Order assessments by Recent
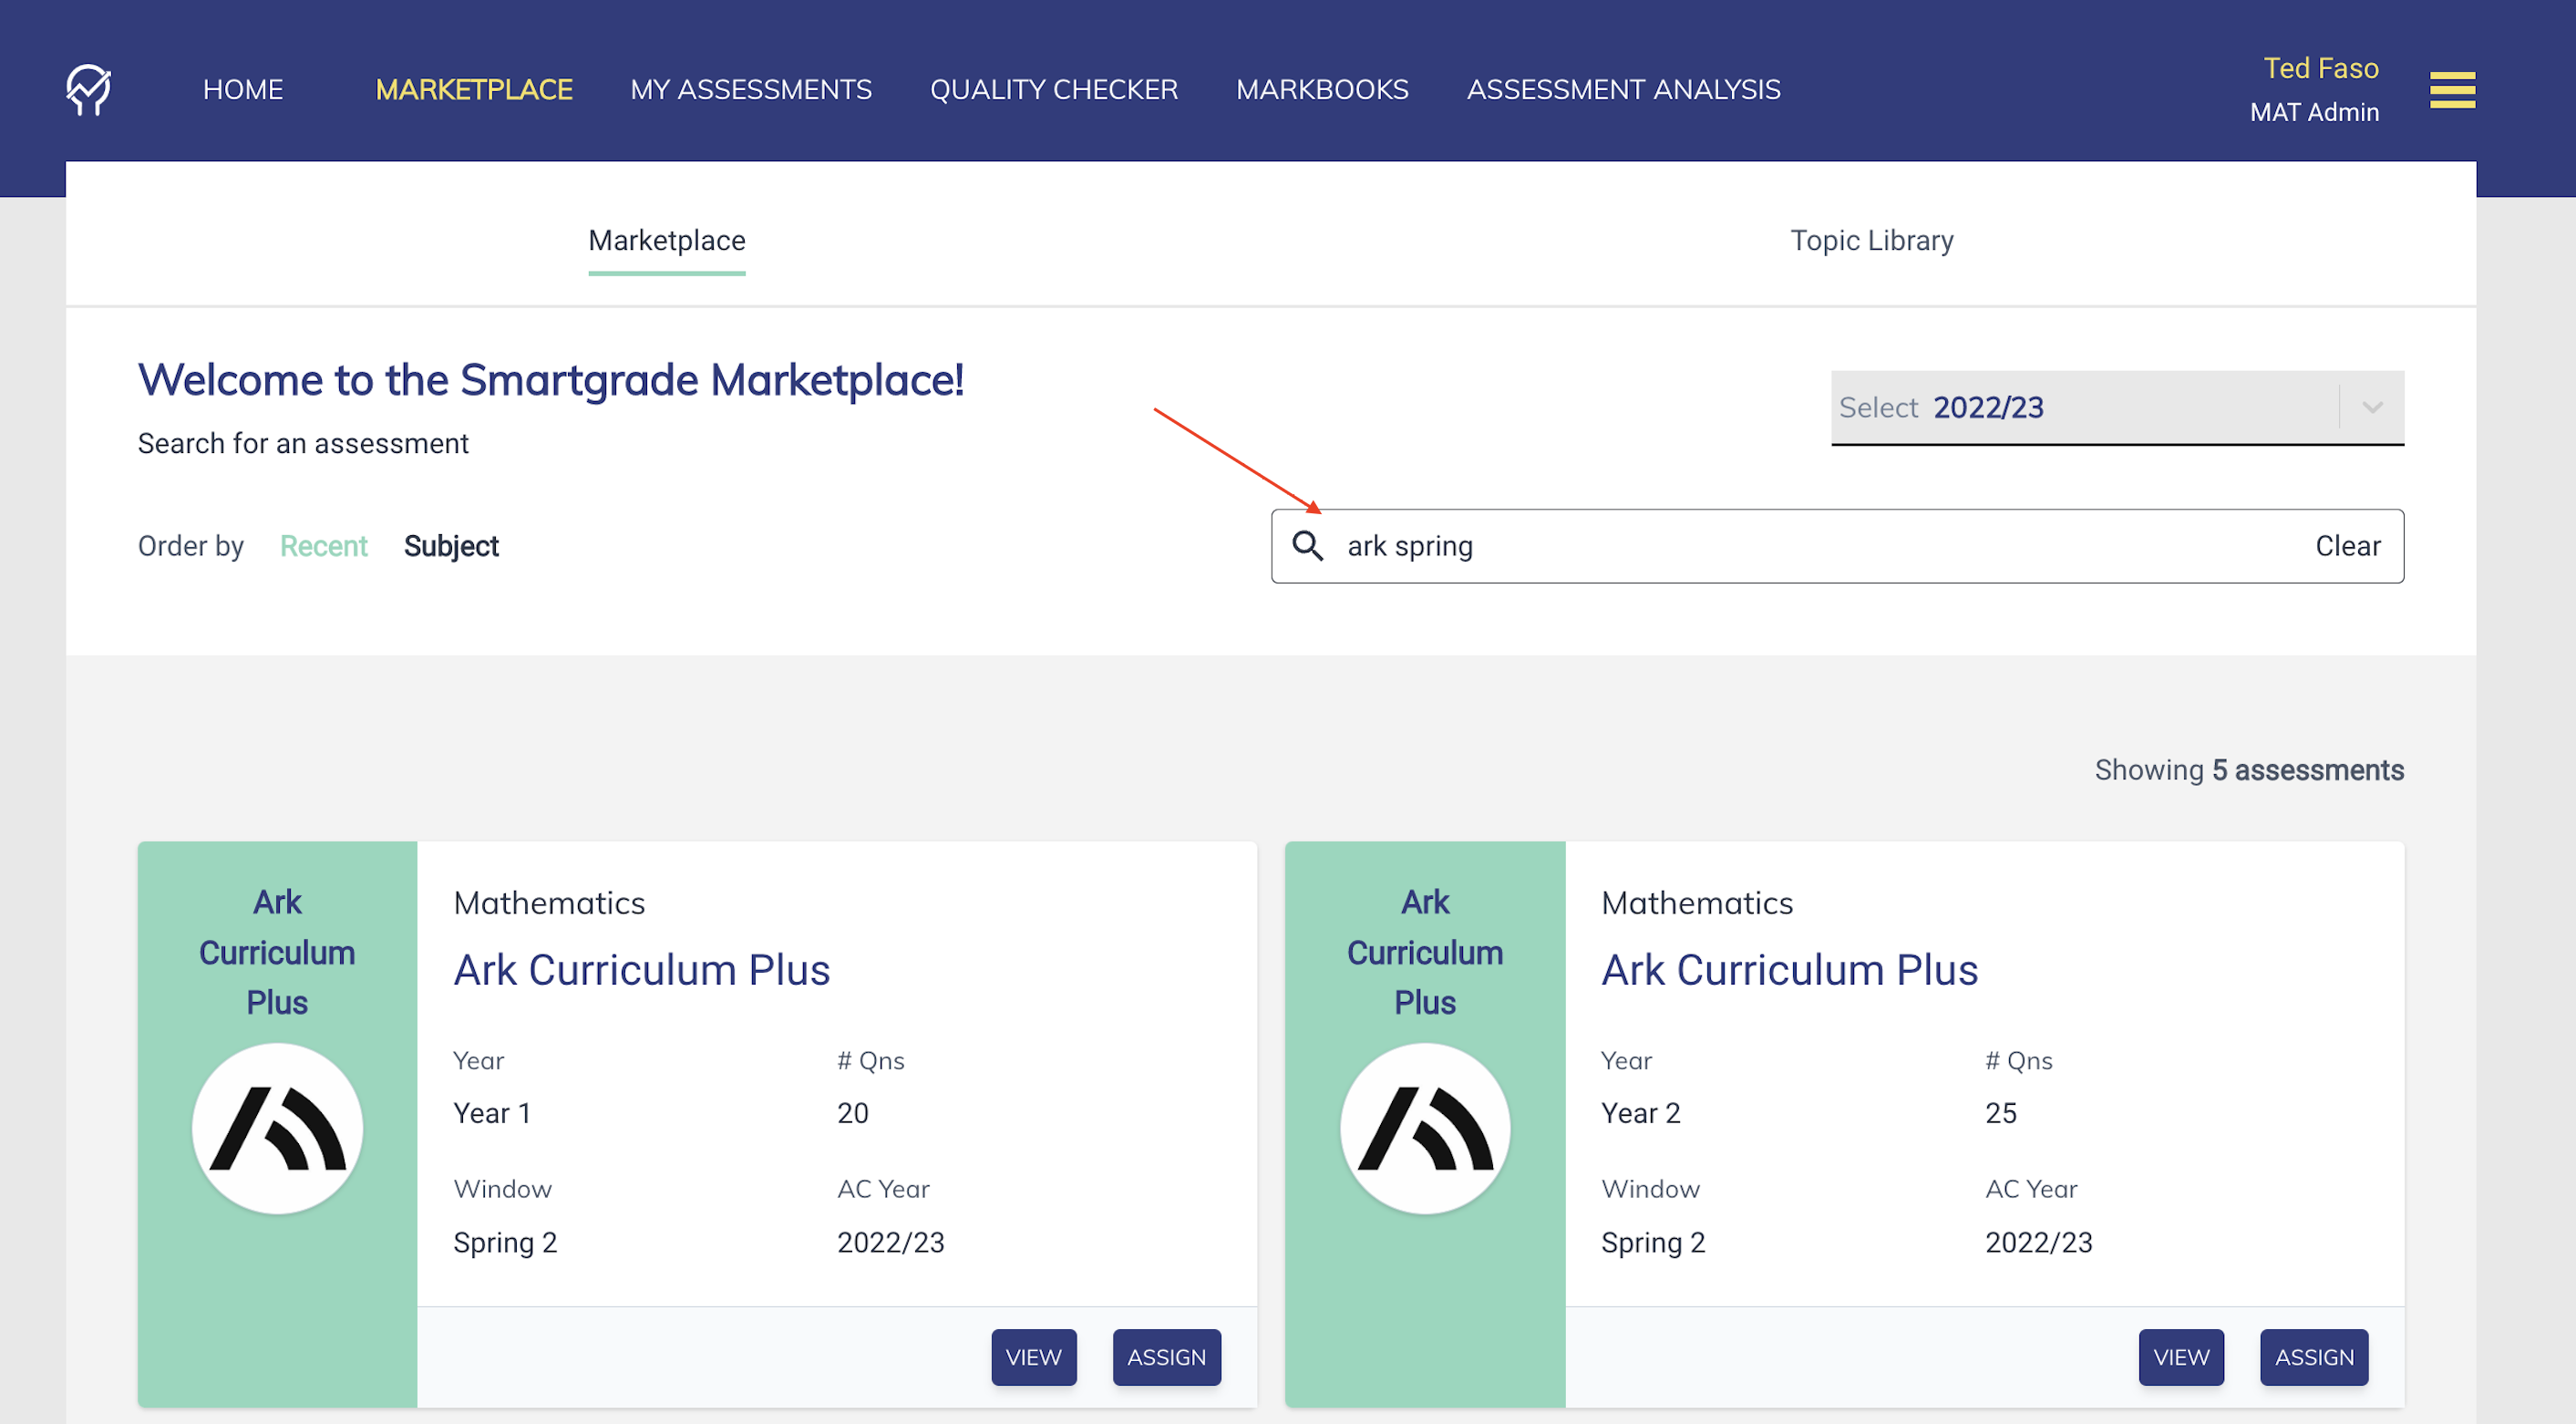Viewport: 2576px width, 1424px height. (x=324, y=546)
